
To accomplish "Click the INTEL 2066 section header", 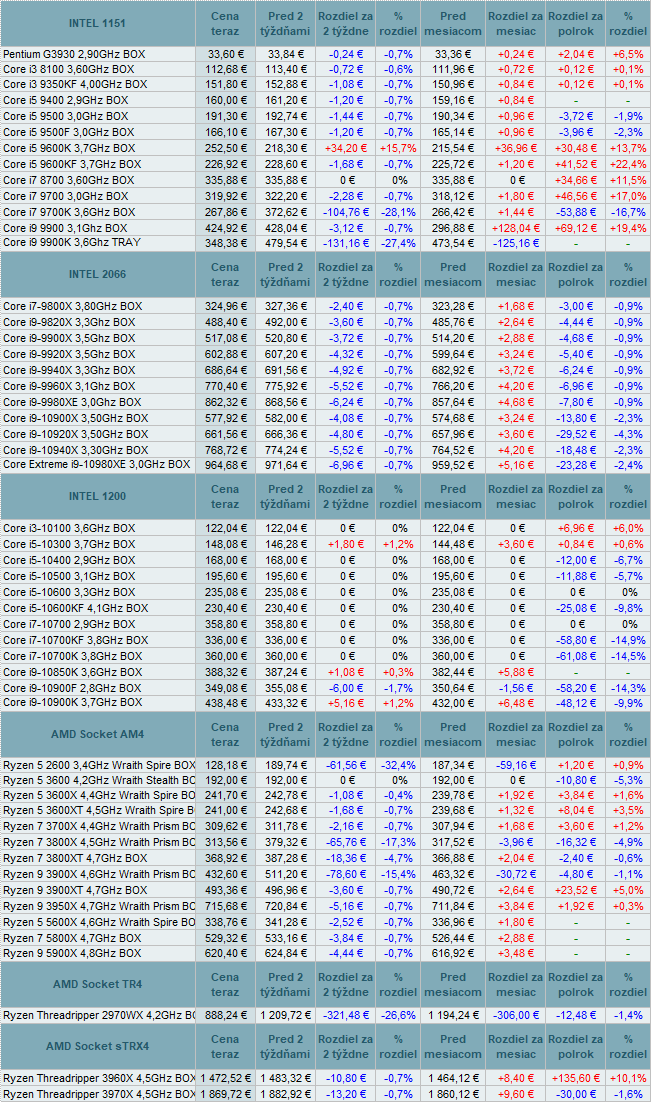I will tap(97, 274).
